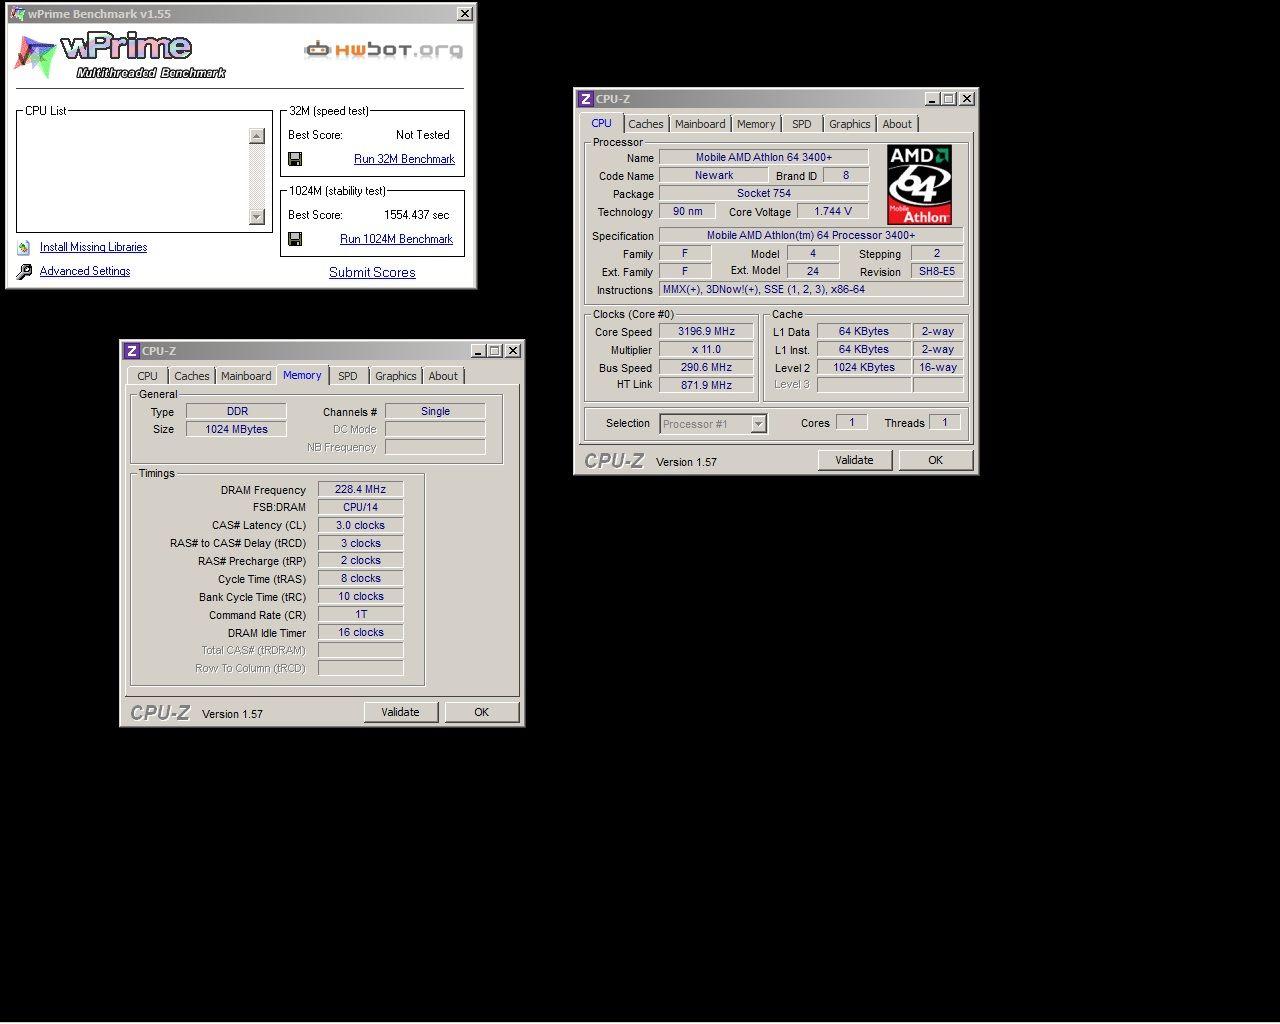Open Caches tab in CPU window
1280x1024 pixels.
tap(645, 124)
